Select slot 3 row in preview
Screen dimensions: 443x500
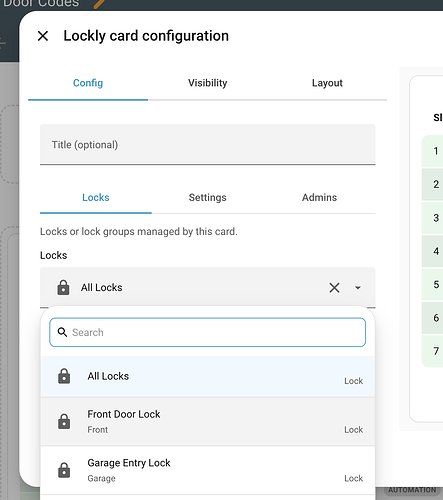pyautogui.click(x=433, y=218)
